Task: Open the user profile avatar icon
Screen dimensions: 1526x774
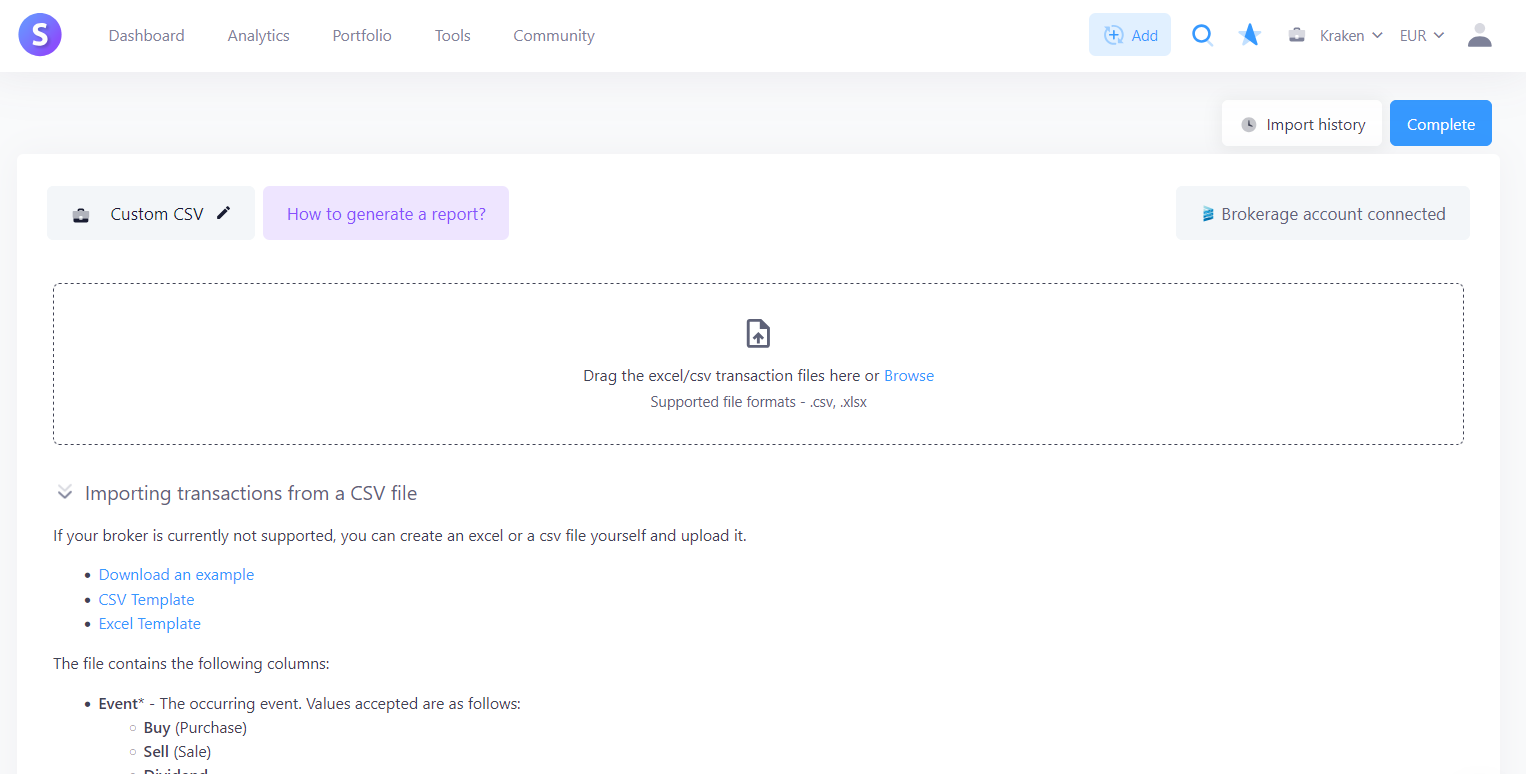Action: 1479,36
